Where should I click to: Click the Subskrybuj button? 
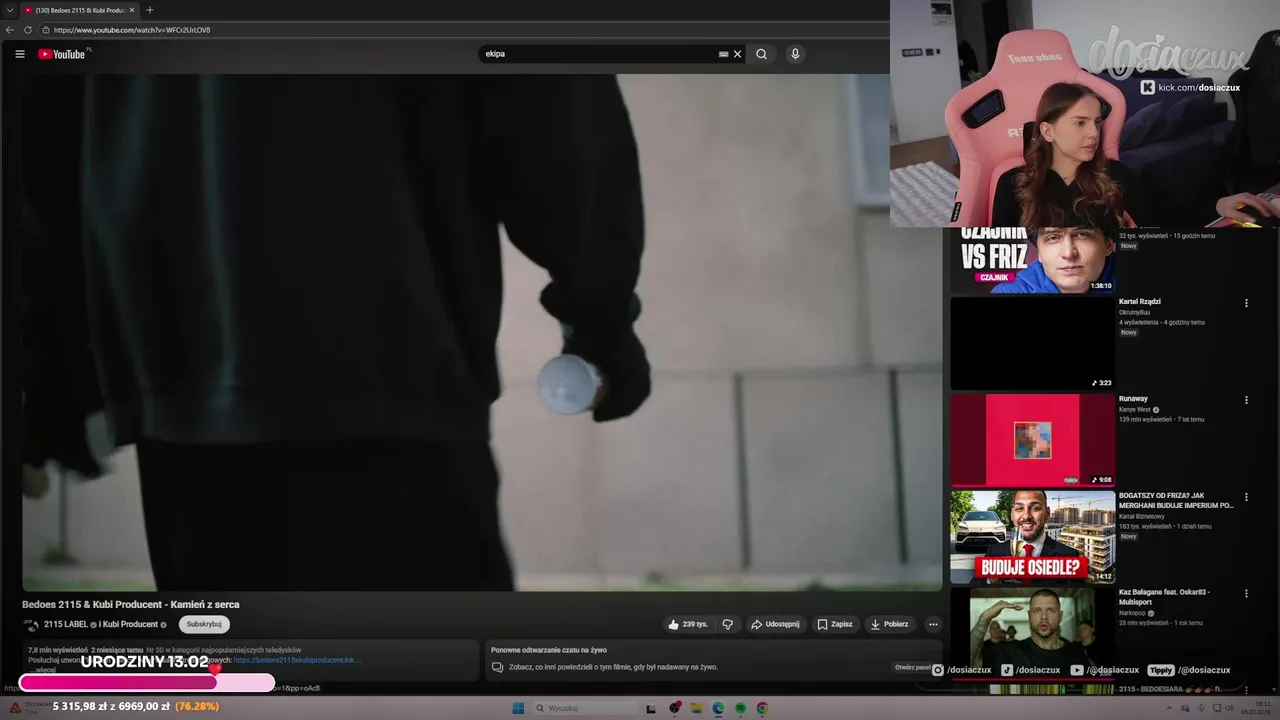pyautogui.click(x=204, y=624)
